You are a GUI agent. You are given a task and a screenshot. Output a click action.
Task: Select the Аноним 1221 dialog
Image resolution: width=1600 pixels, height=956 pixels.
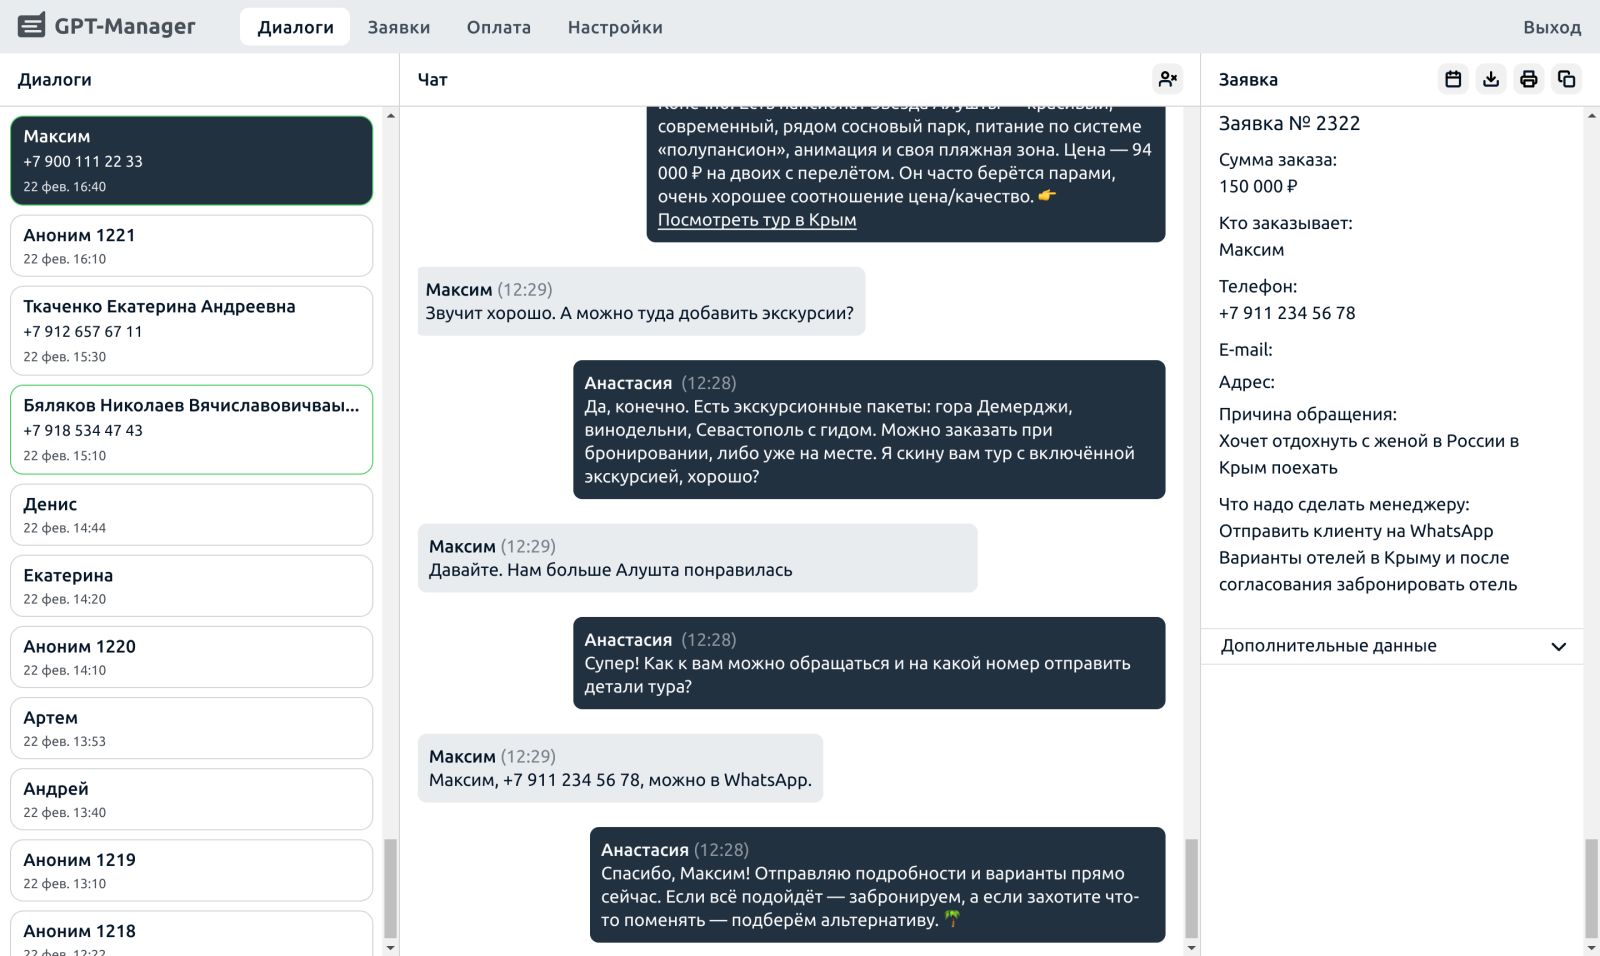click(191, 246)
